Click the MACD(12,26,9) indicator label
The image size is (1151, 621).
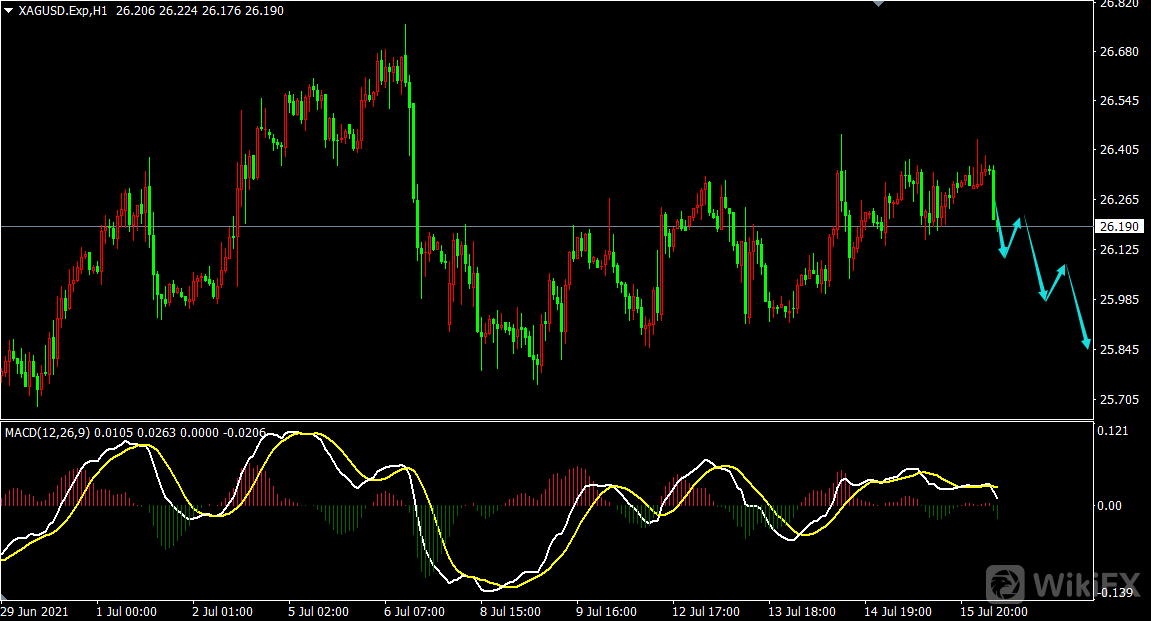tap(47, 432)
